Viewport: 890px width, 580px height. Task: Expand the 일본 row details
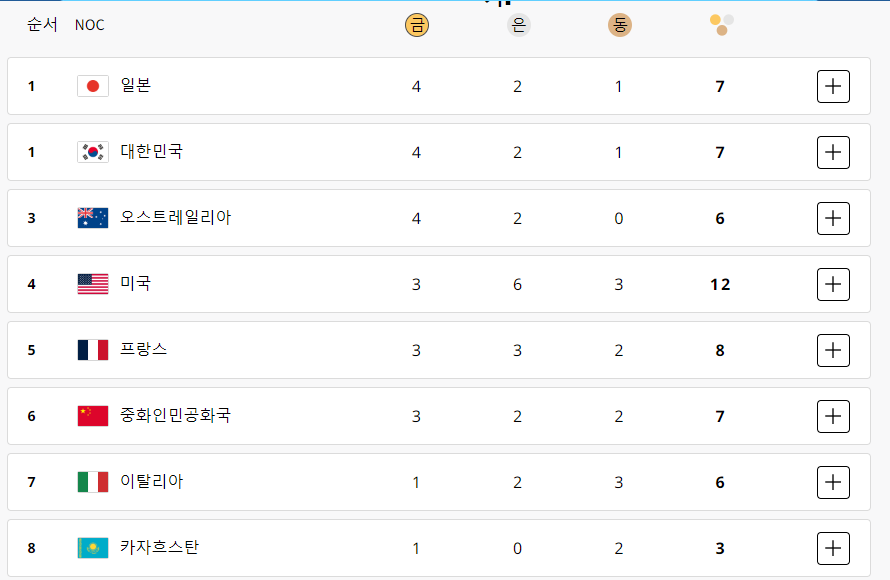(833, 86)
